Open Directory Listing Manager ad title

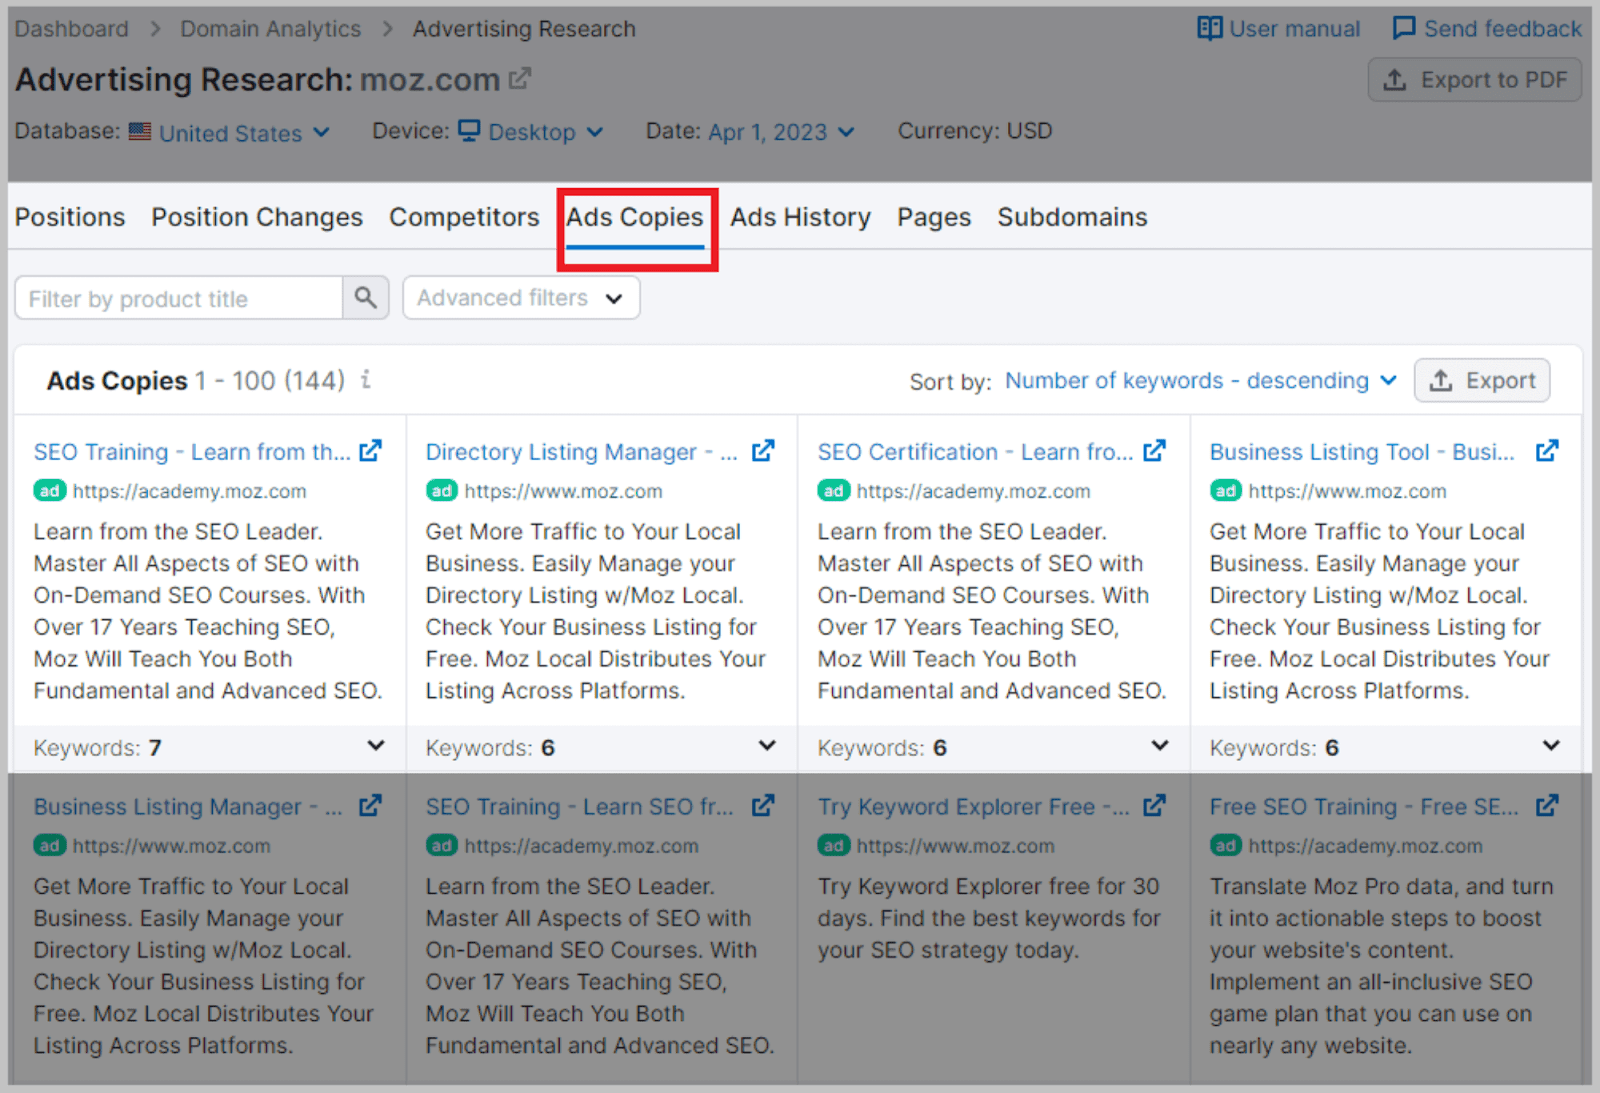(x=582, y=452)
